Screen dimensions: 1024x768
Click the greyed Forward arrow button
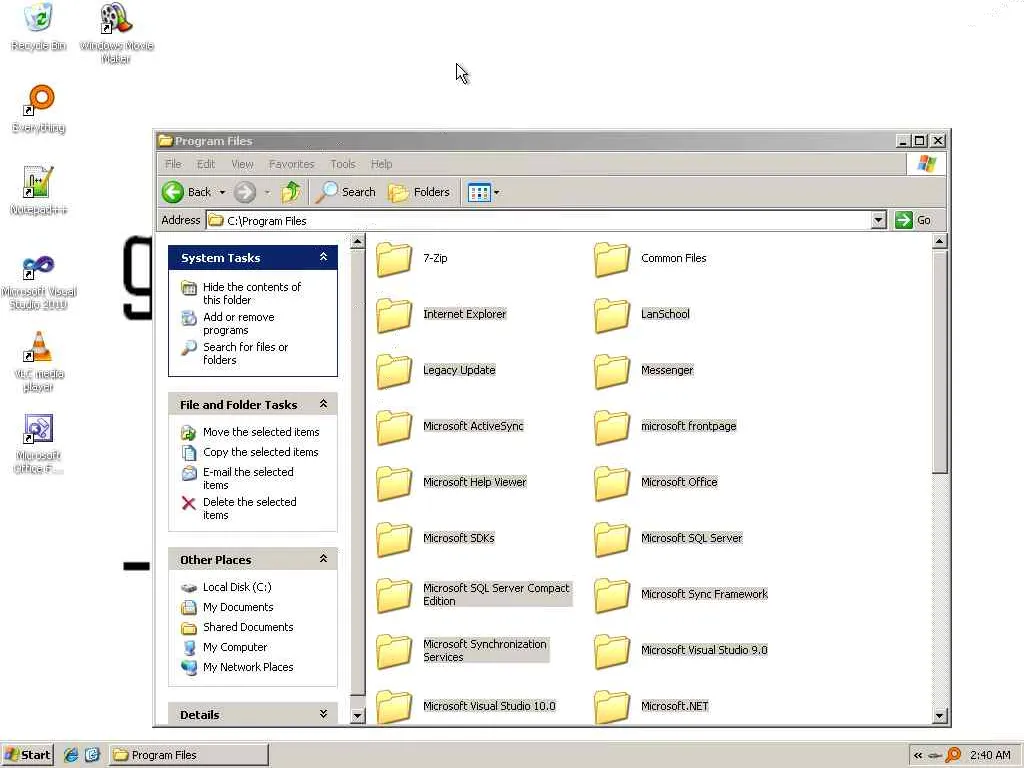245,192
